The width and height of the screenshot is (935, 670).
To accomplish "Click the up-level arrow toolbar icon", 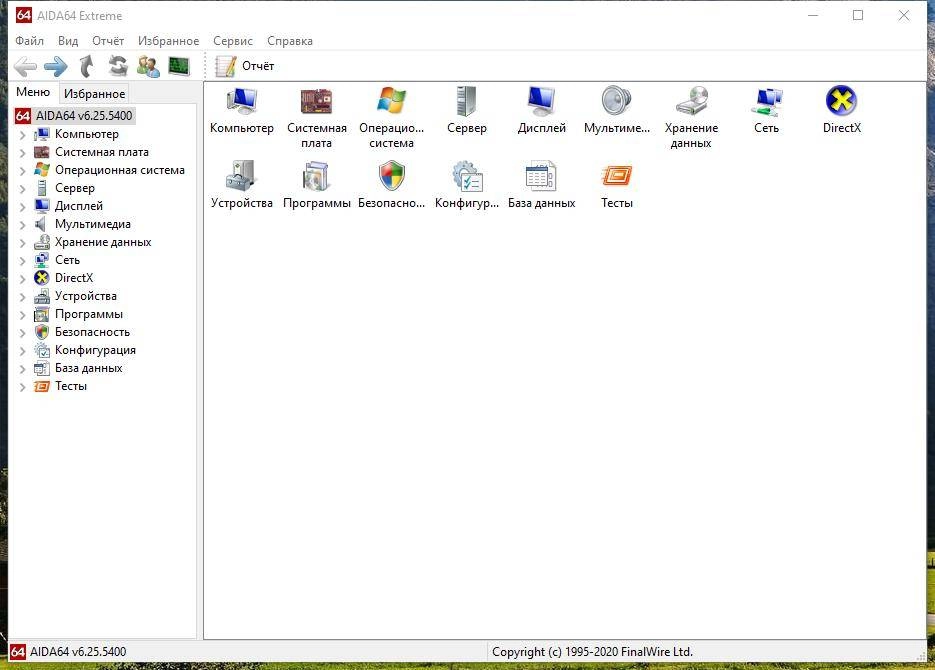I will [87, 66].
